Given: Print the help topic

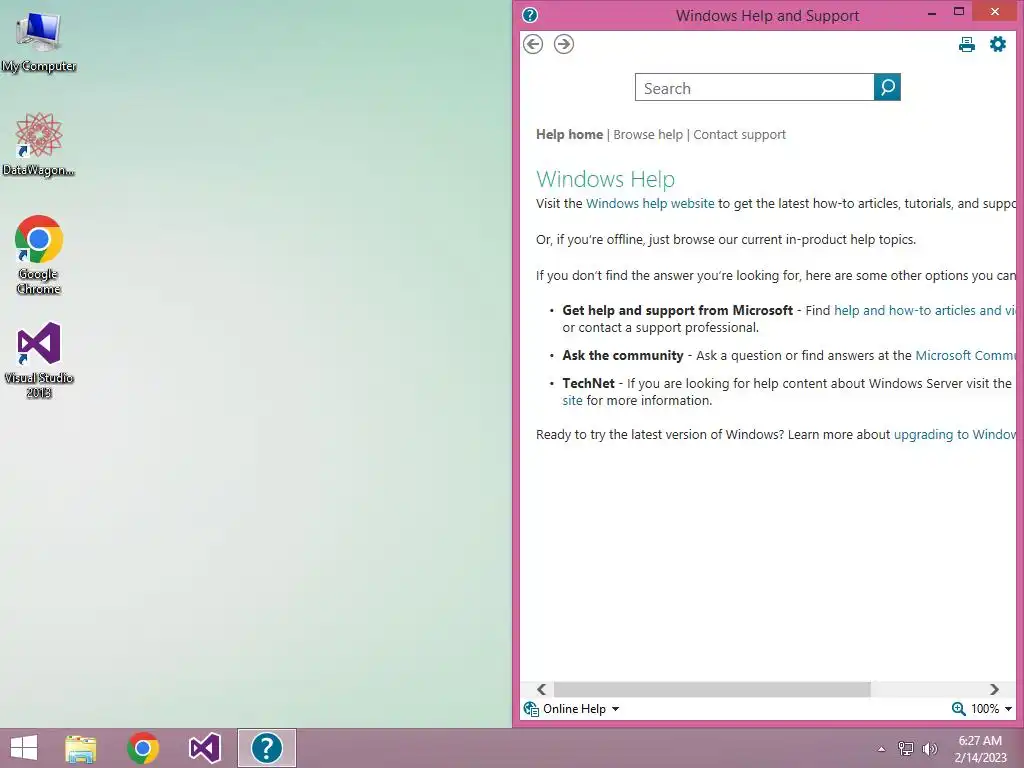Looking at the screenshot, I should pos(967,44).
